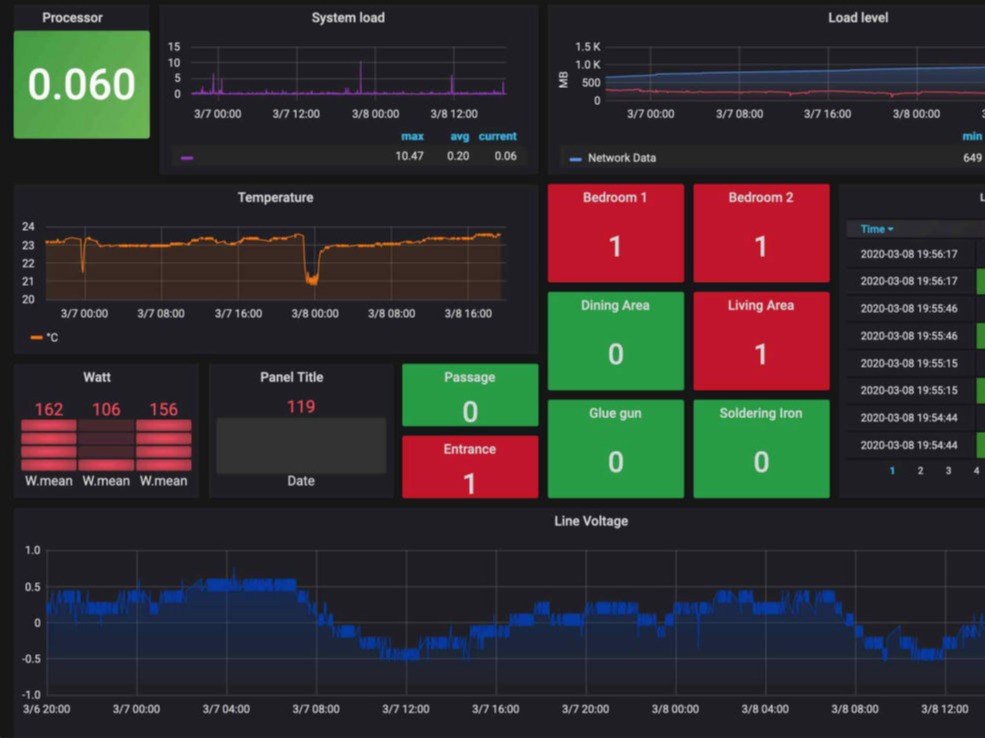Open the Load level panel title dropdown
Image resolution: width=985 pixels, height=738 pixels.
point(857,18)
